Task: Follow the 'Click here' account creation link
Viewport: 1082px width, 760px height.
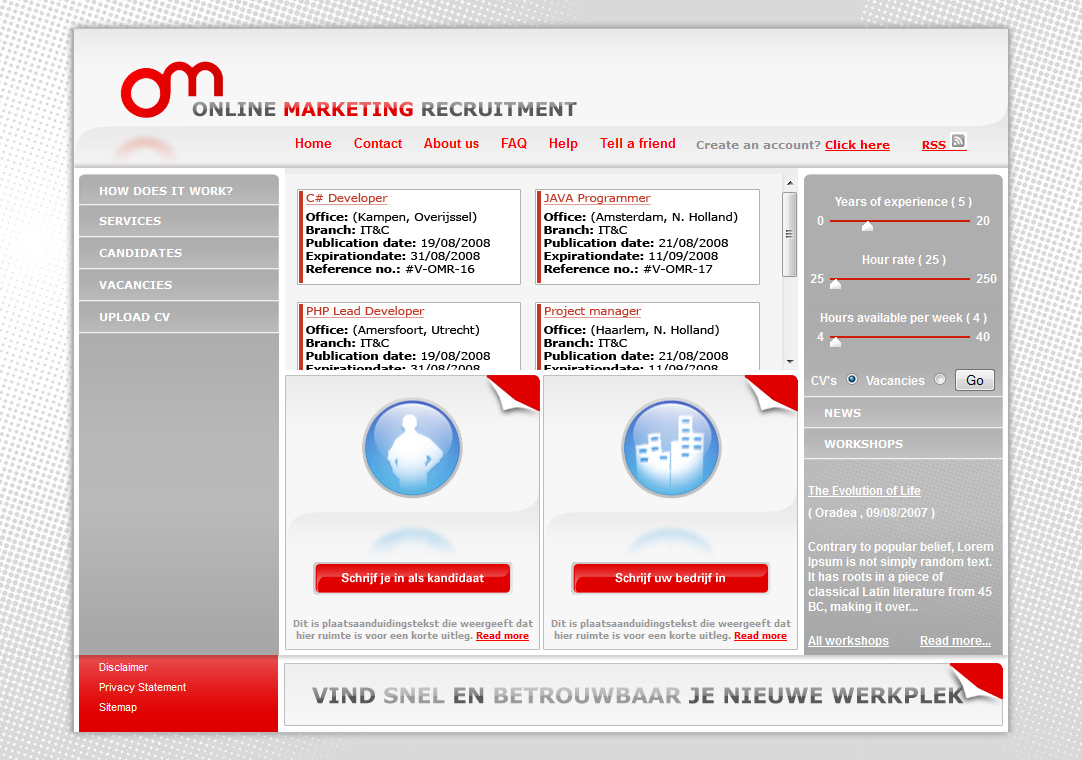Action: point(857,144)
